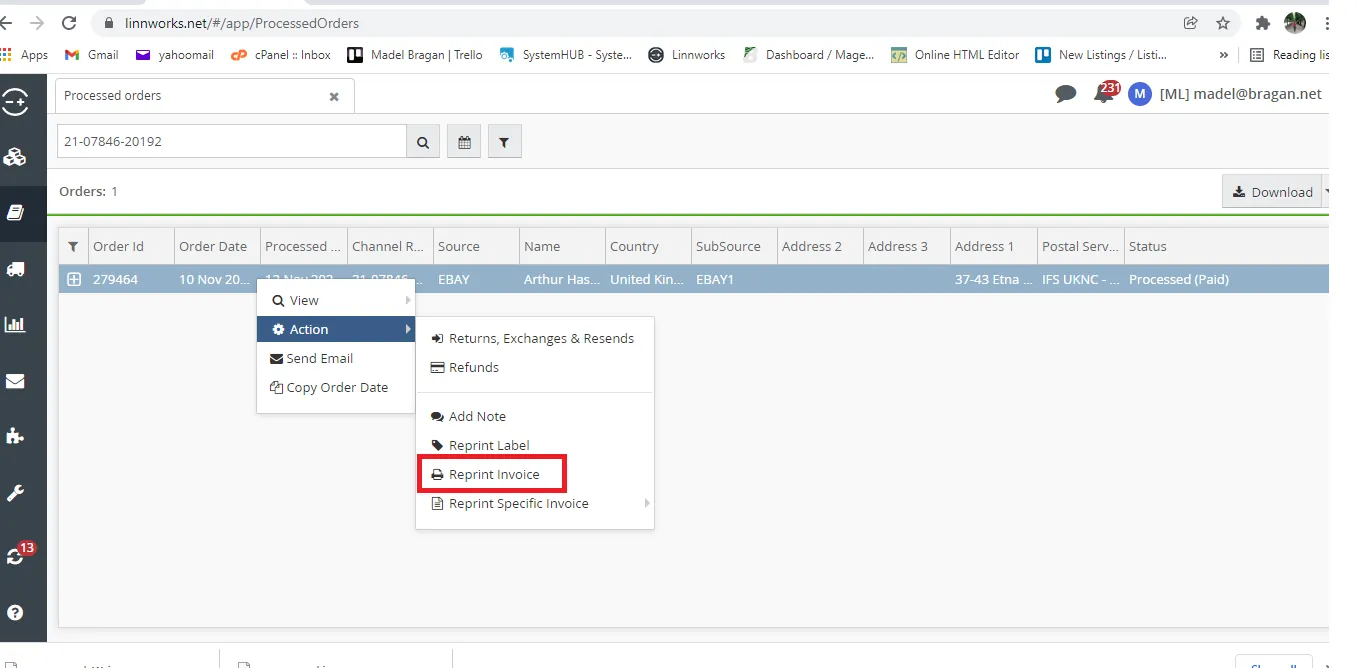The width and height of the screenshot is (1357, 668).
Task: Open the Madel Bragan Trello bookmark
Action: (415, 55)
